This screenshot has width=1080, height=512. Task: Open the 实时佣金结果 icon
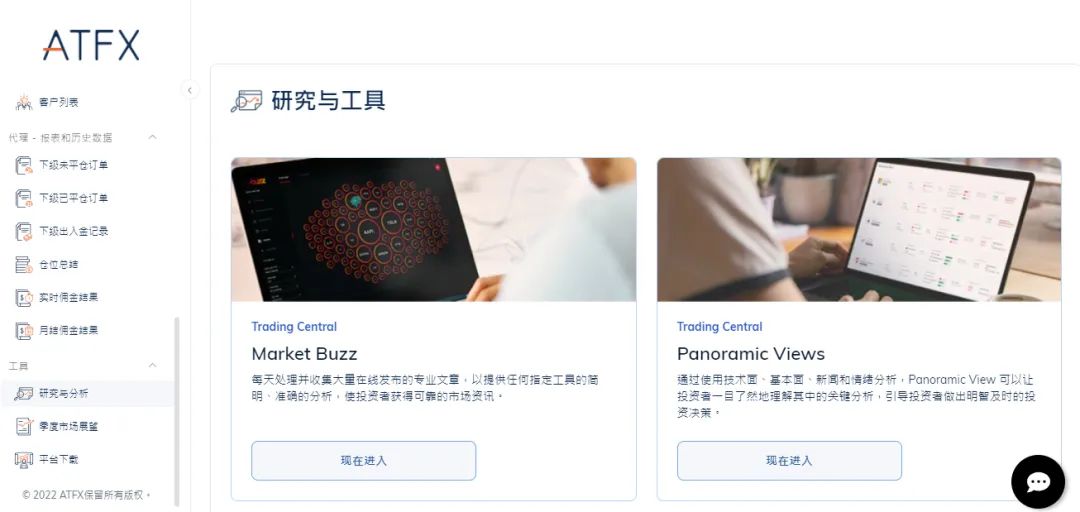click(x=24, y=298)
